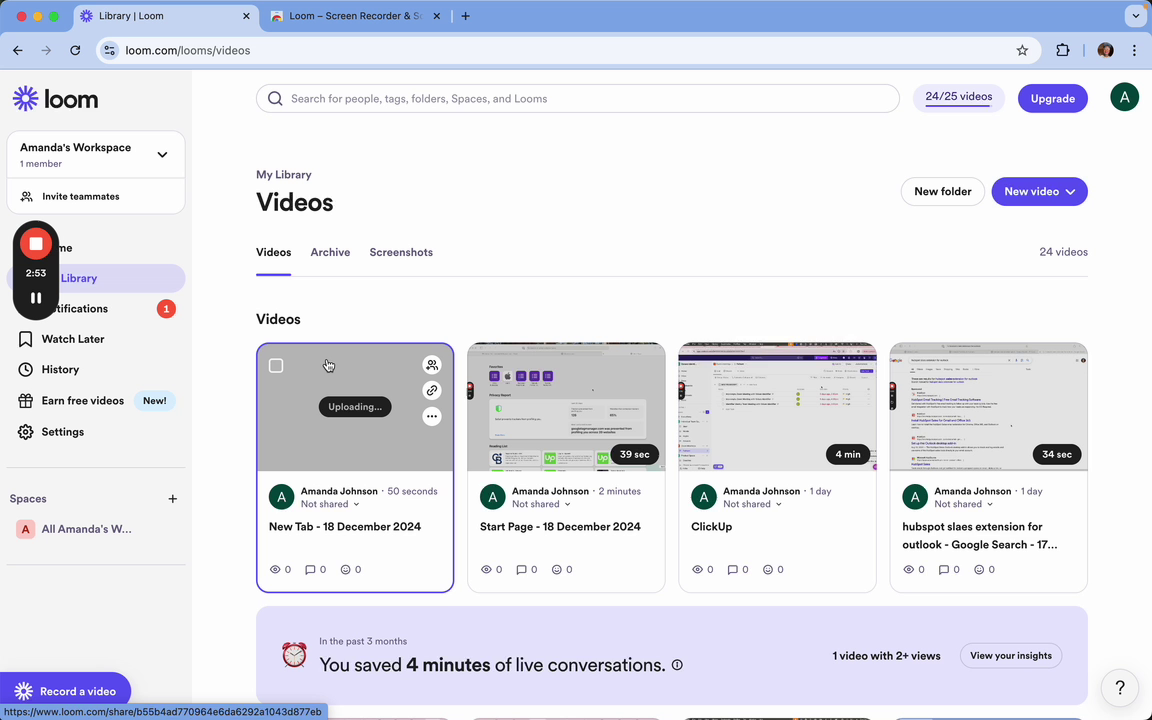Image resolution: width=1152 pixels, height=720 pixels.
Task: Open the New video dropdown
Action: pos(1039,192)
